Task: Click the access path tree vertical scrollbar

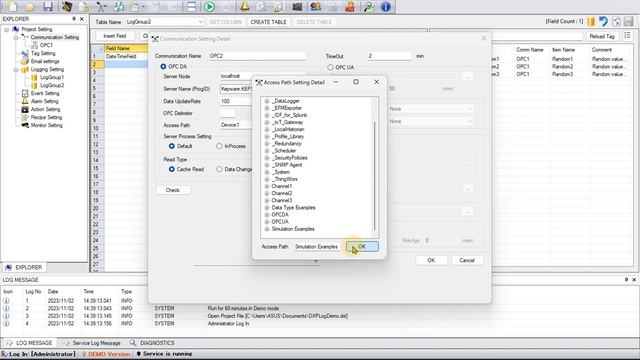Action: tap(374, 176)
